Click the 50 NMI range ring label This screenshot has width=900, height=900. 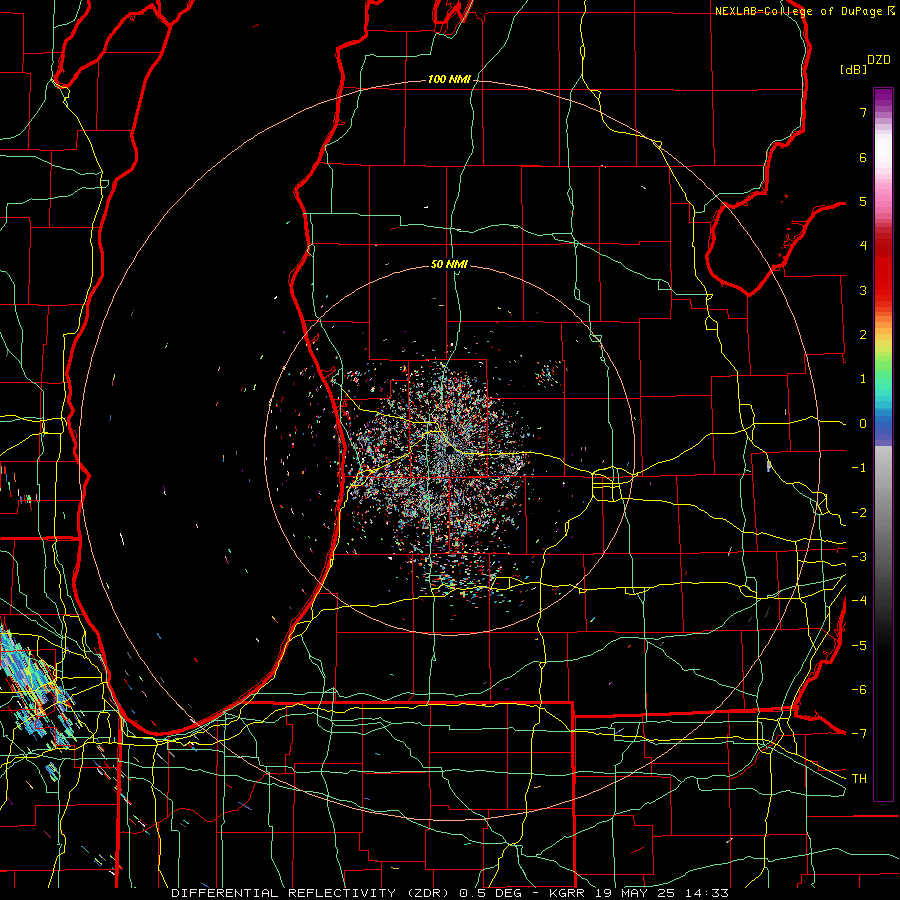pyautogui.click(x=449, y=264)
